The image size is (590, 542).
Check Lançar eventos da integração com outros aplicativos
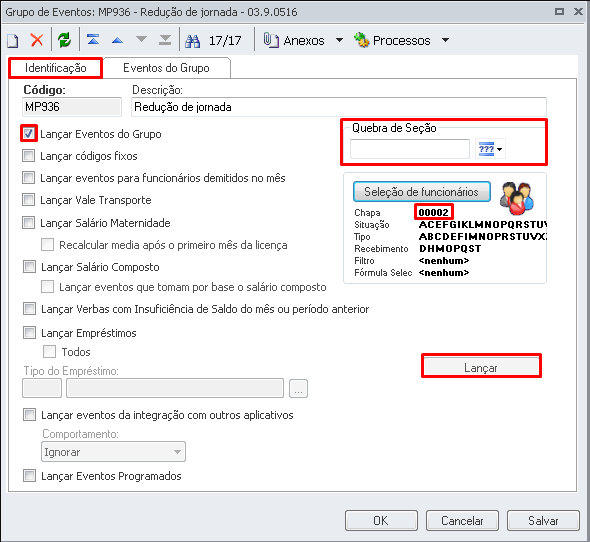[x=29, y=415]
